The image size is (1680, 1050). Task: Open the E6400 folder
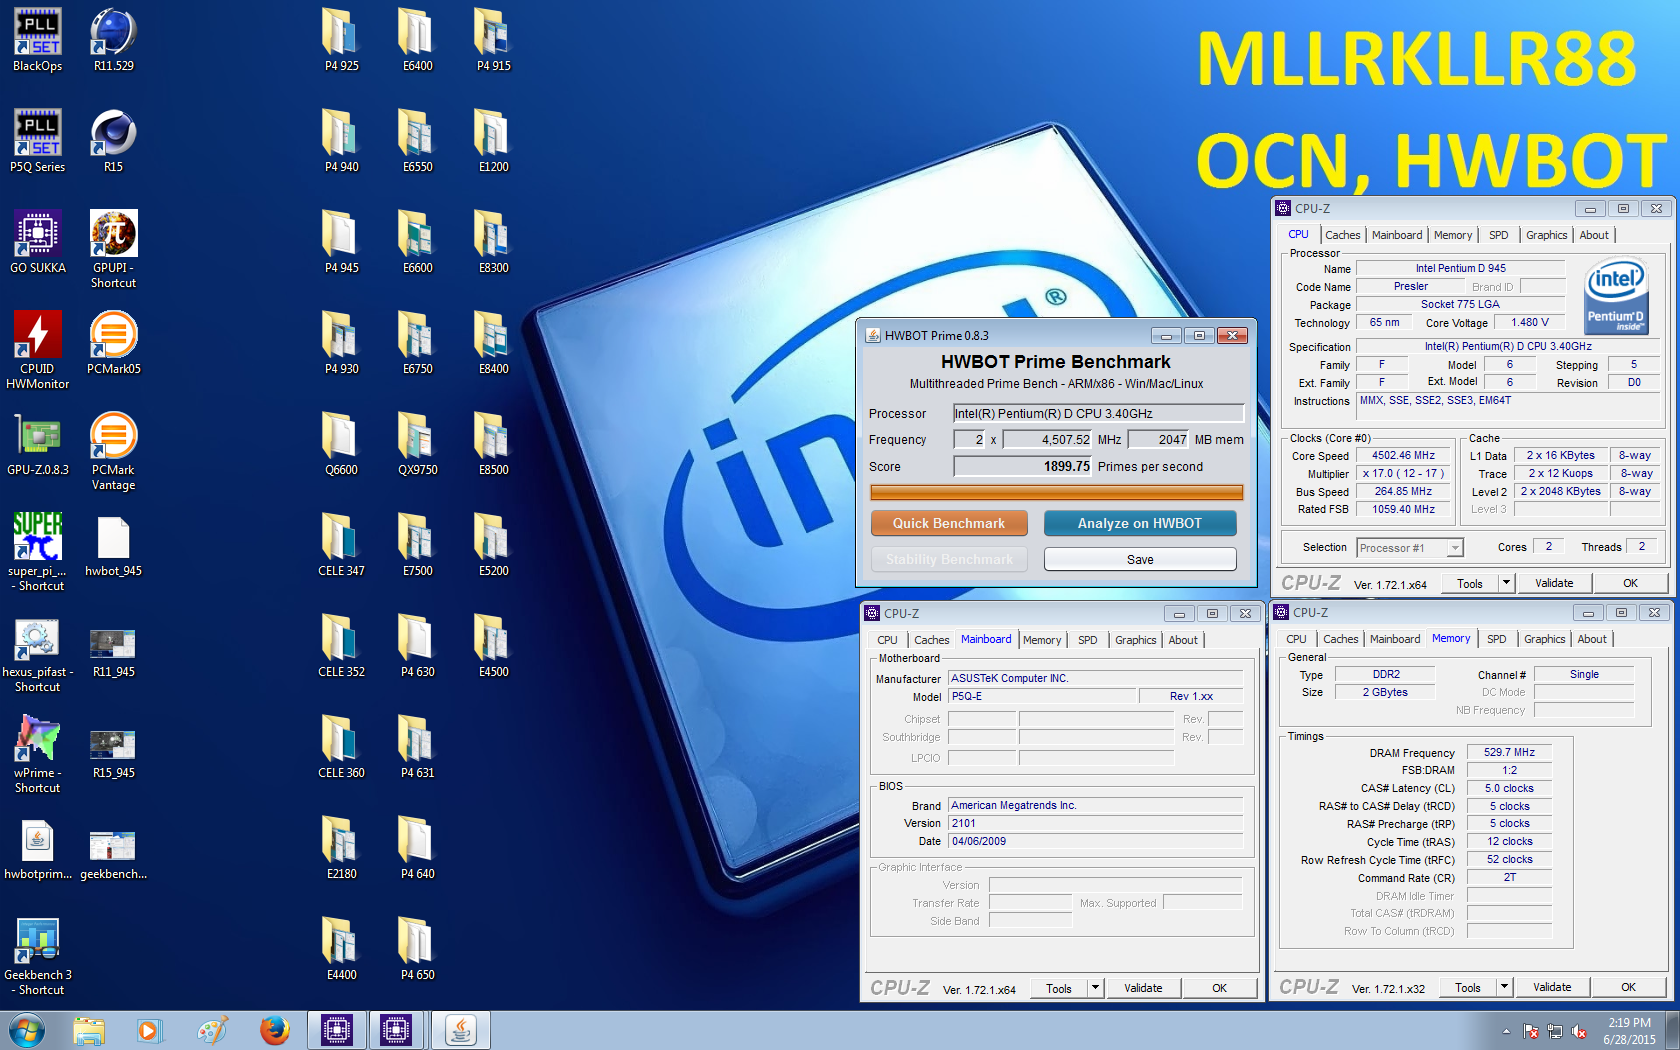417,40
